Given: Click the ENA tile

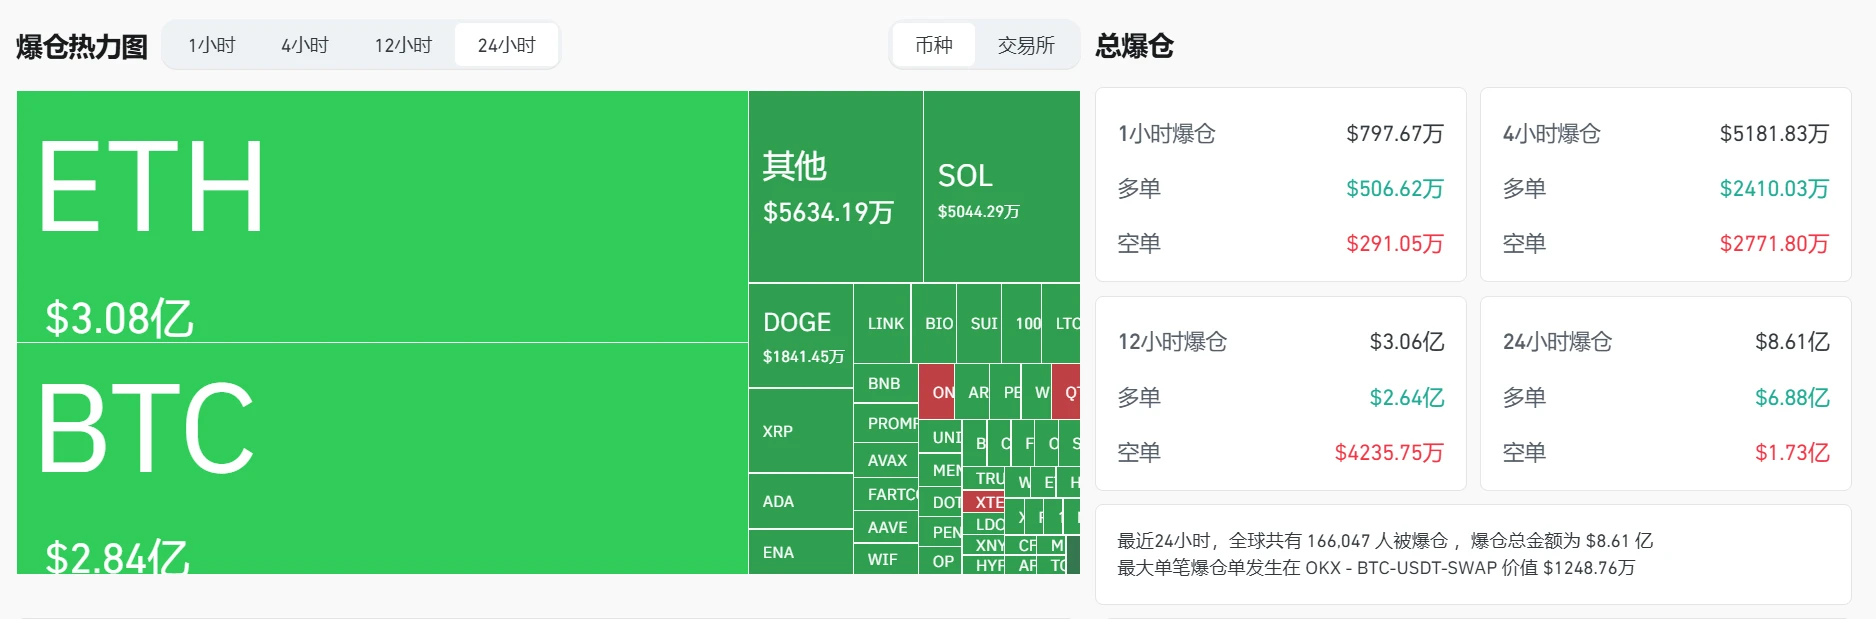Looking at the screenshot, I should click(x=778, y=553).
